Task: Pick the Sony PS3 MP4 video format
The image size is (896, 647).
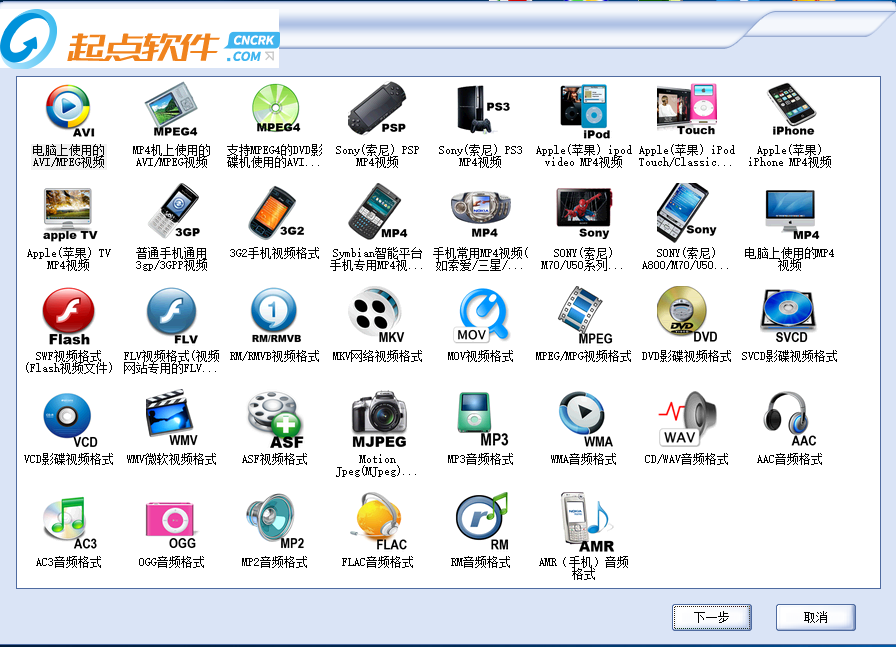Action: [x=480, y=110]
